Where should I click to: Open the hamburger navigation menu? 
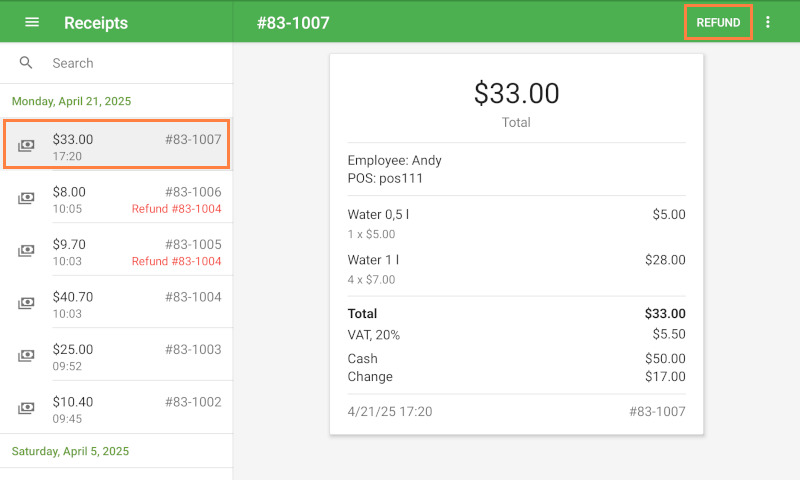click(32, 22)
